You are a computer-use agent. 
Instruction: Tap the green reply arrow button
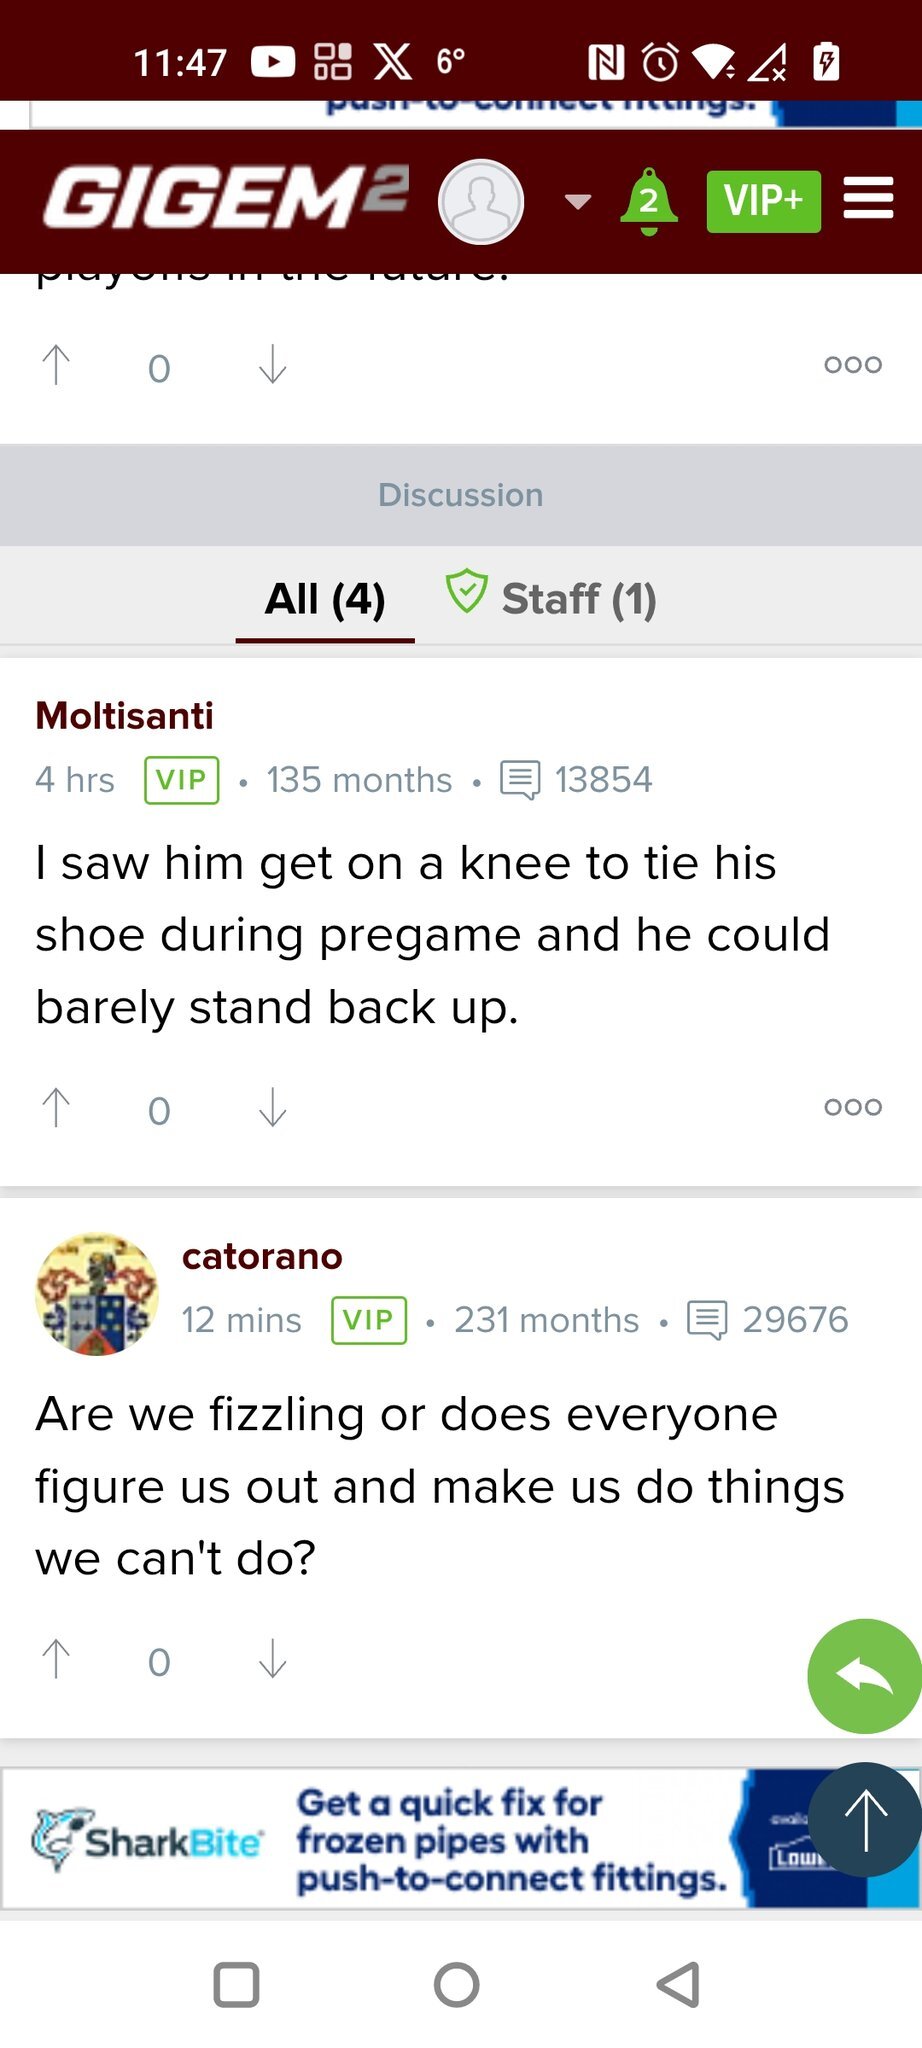pyautogui.click(x=865, y=1675)
